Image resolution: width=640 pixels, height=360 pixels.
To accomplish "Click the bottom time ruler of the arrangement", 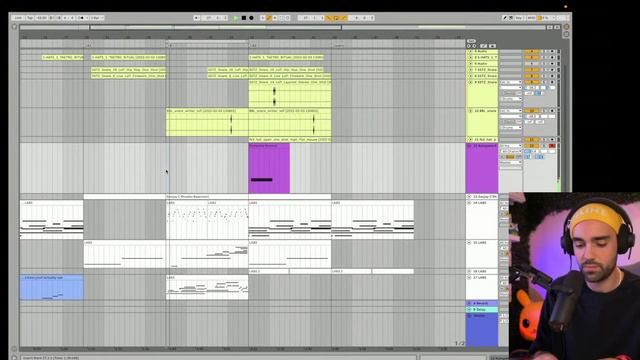I will (242, 349).
